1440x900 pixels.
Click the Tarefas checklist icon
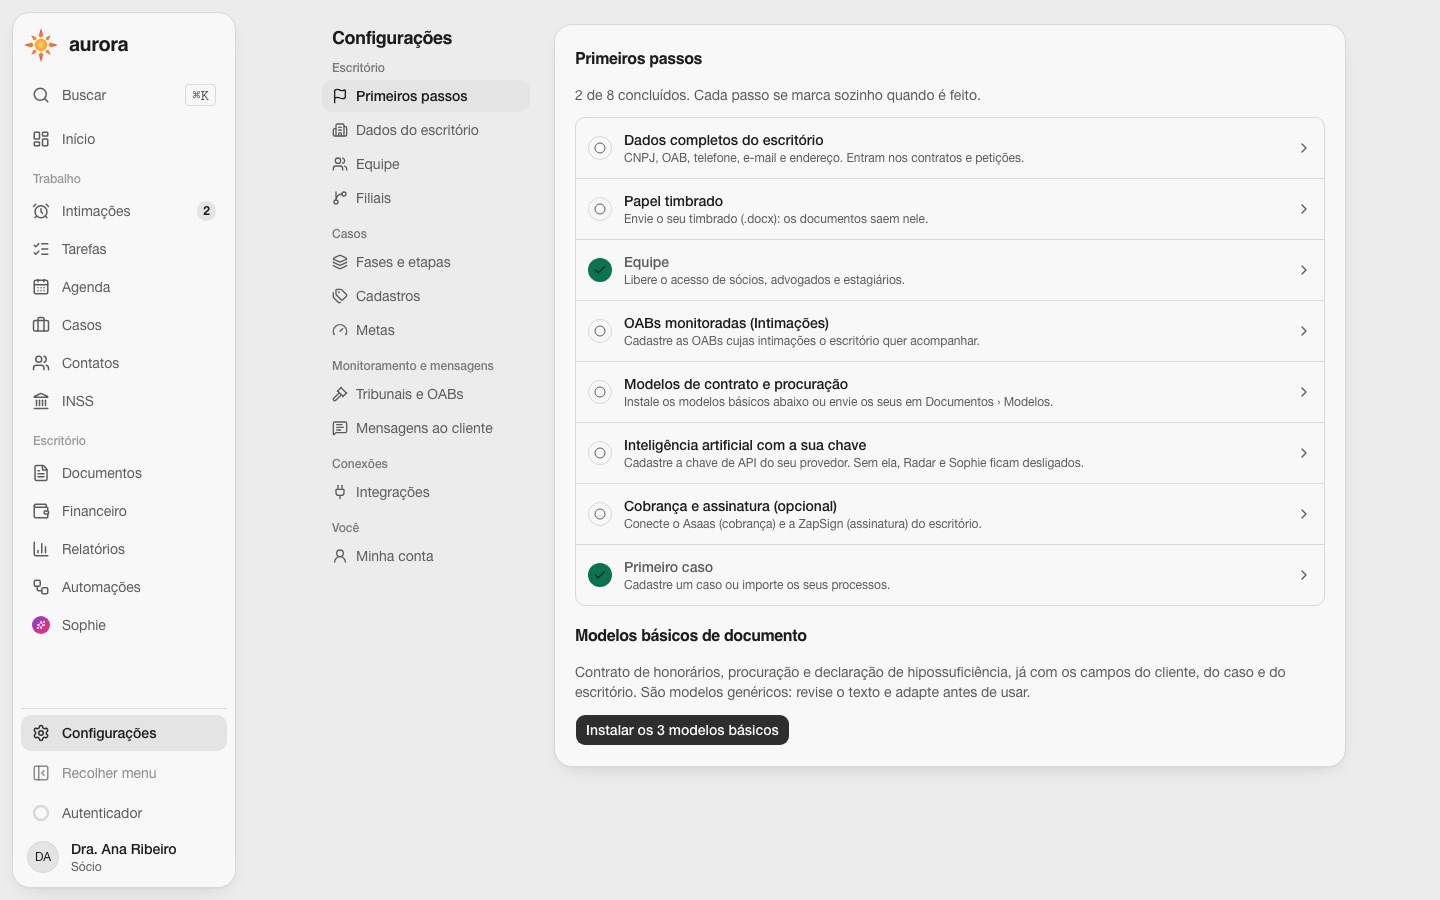point(41,249)
